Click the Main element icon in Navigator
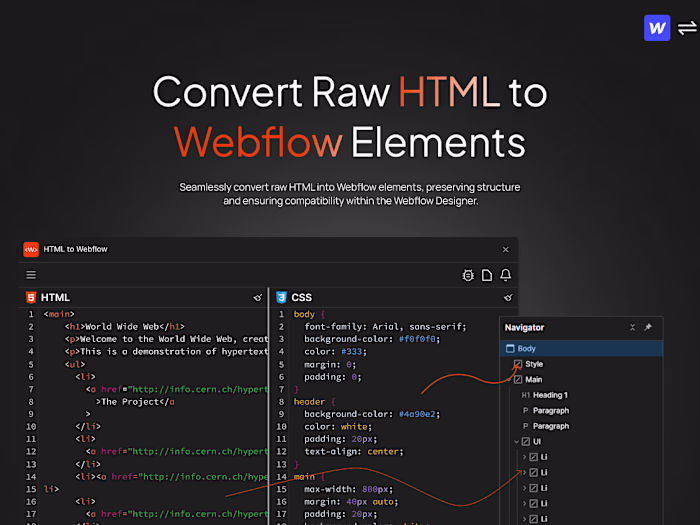The width and height of the screenshot is (700, 525). pos(518,379)
